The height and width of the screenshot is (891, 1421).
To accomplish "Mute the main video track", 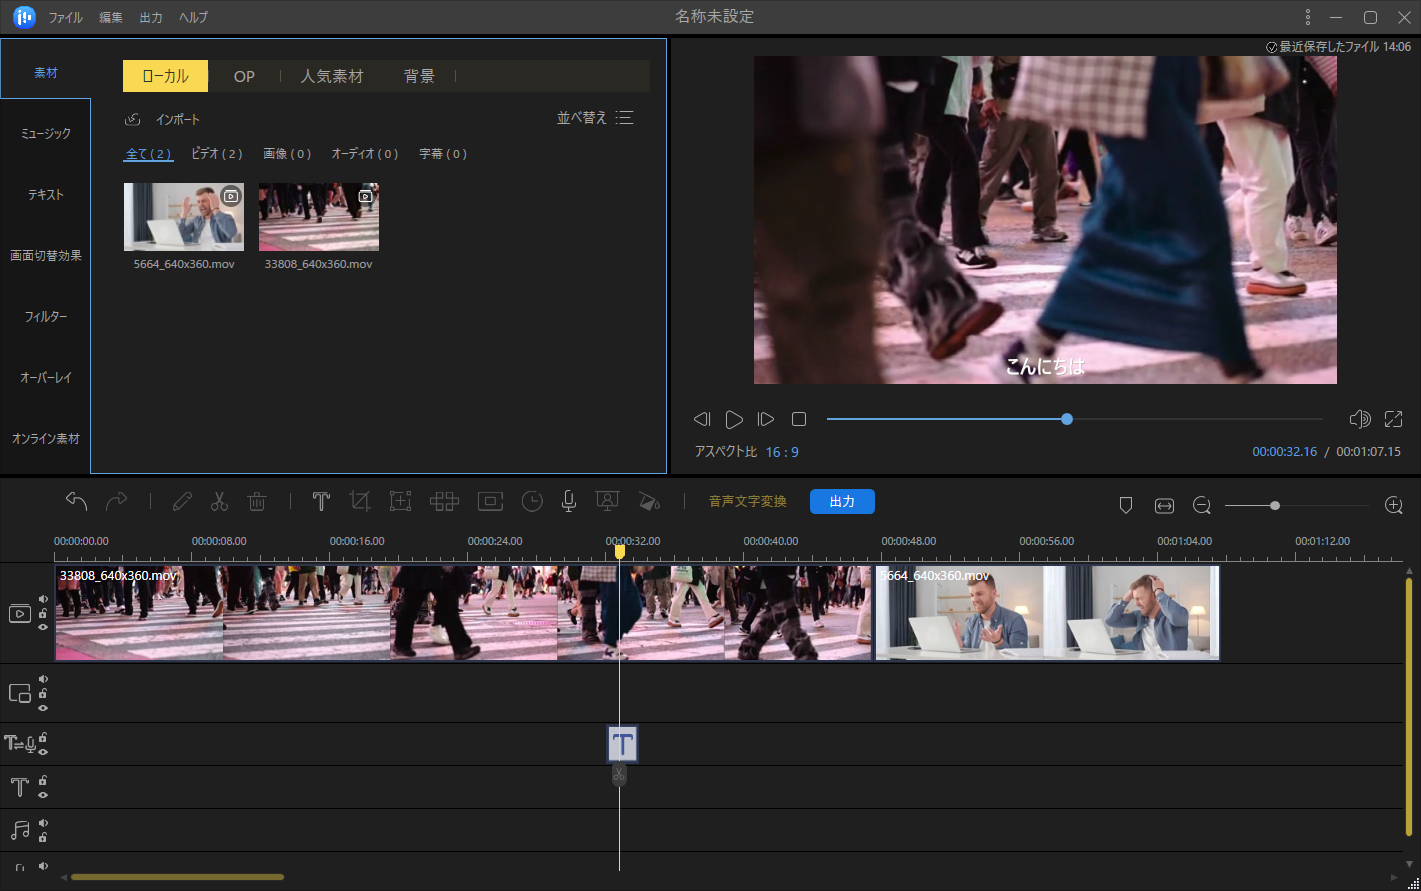I will coord(43,599).
